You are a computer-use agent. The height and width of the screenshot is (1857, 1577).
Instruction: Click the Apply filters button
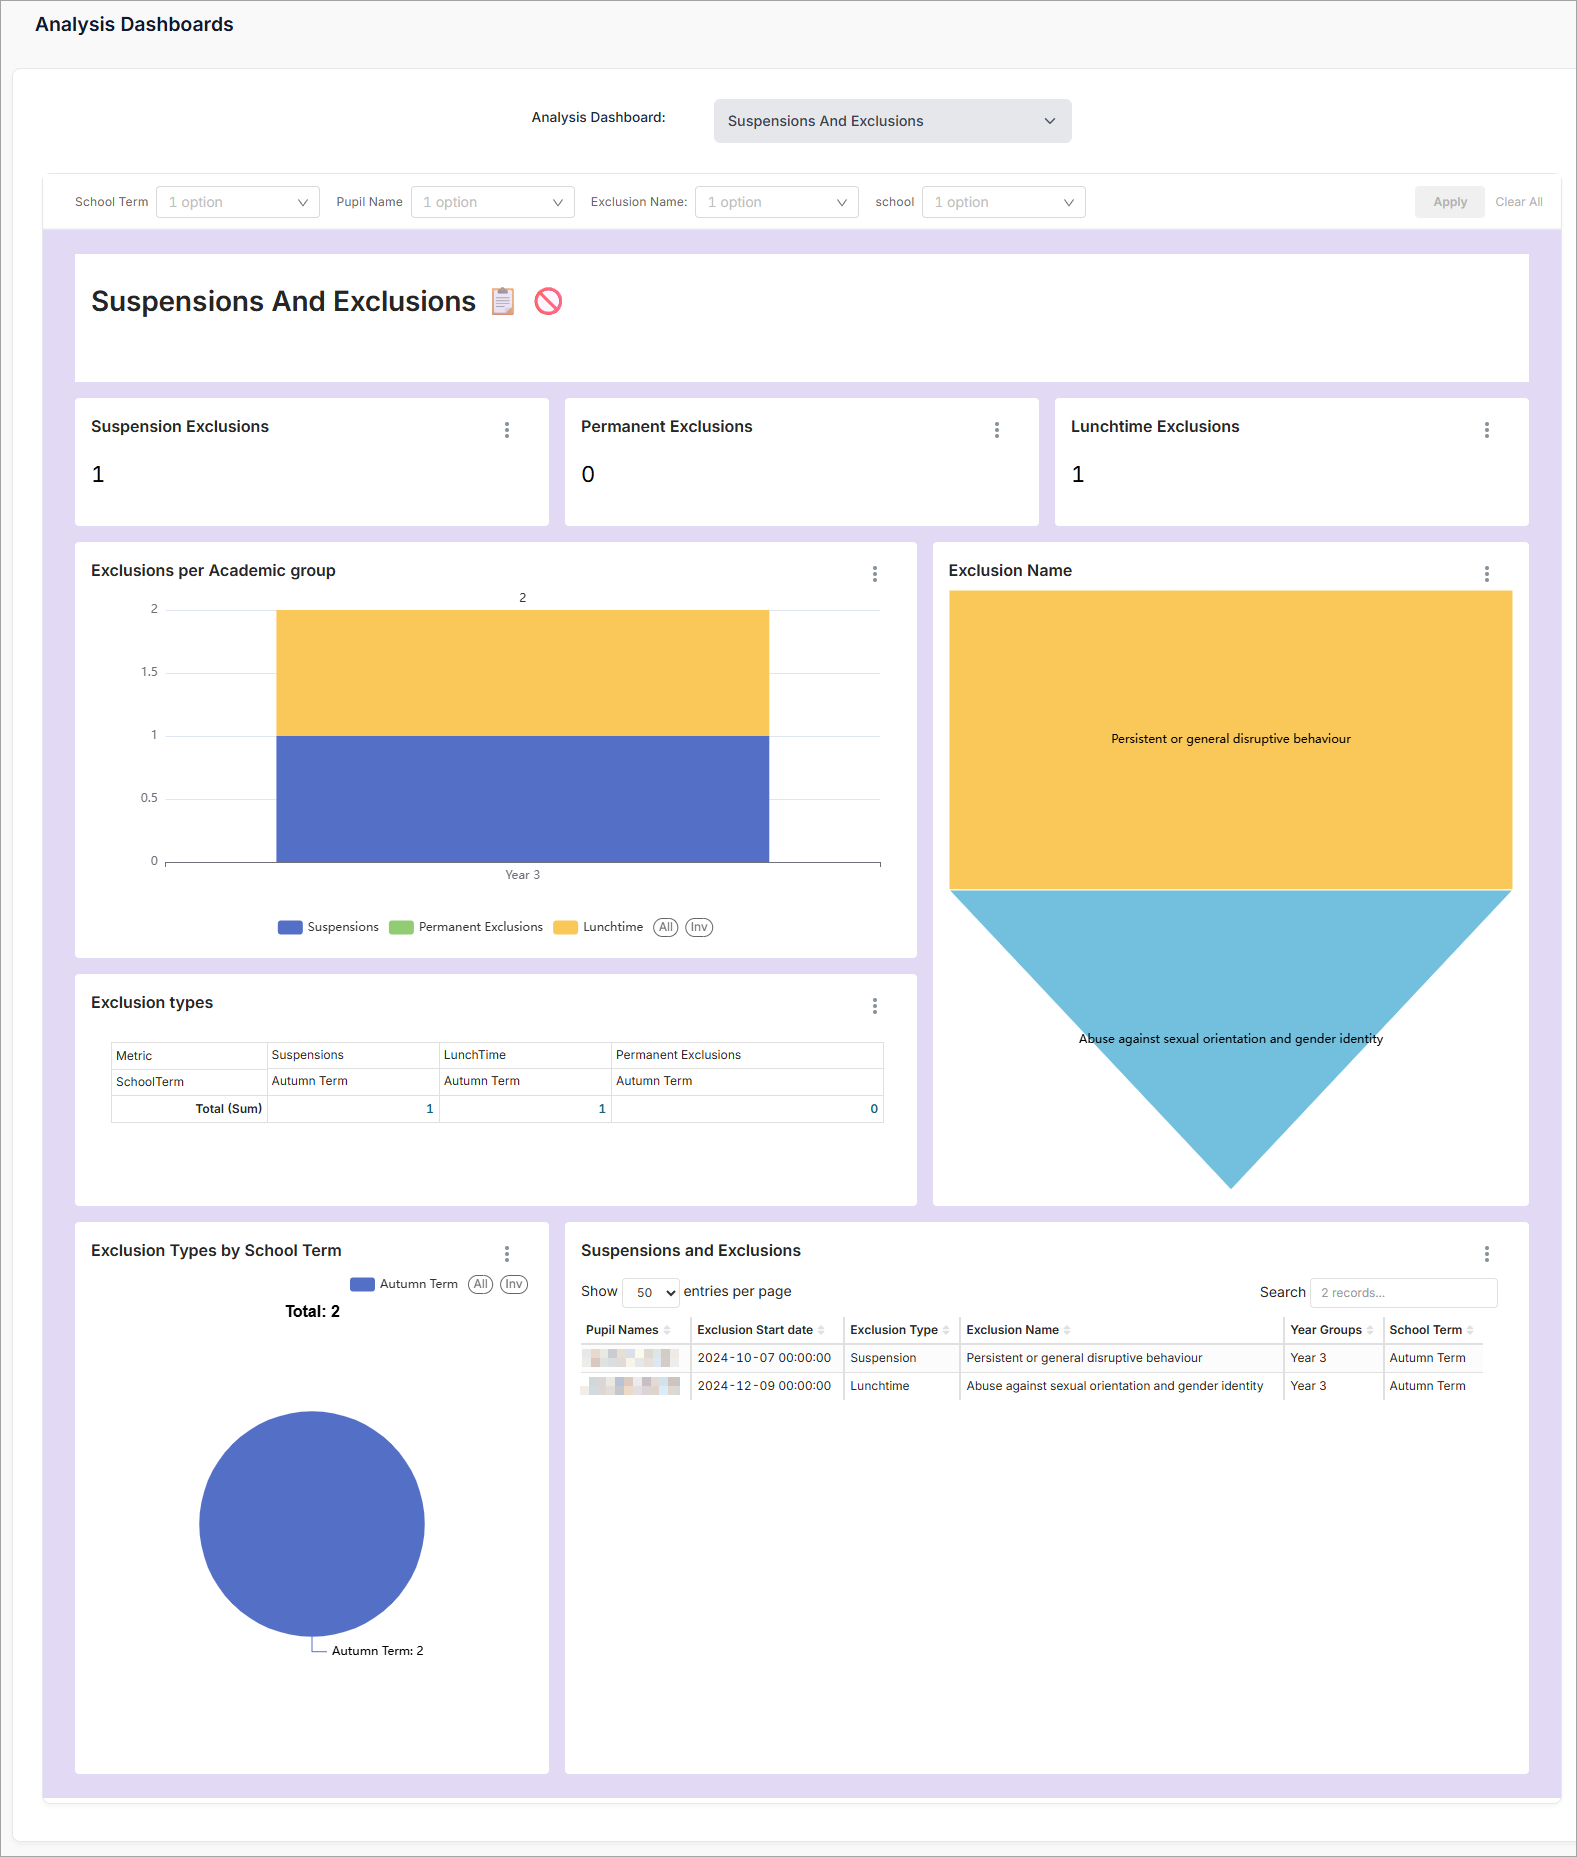tap(1449, 202)
